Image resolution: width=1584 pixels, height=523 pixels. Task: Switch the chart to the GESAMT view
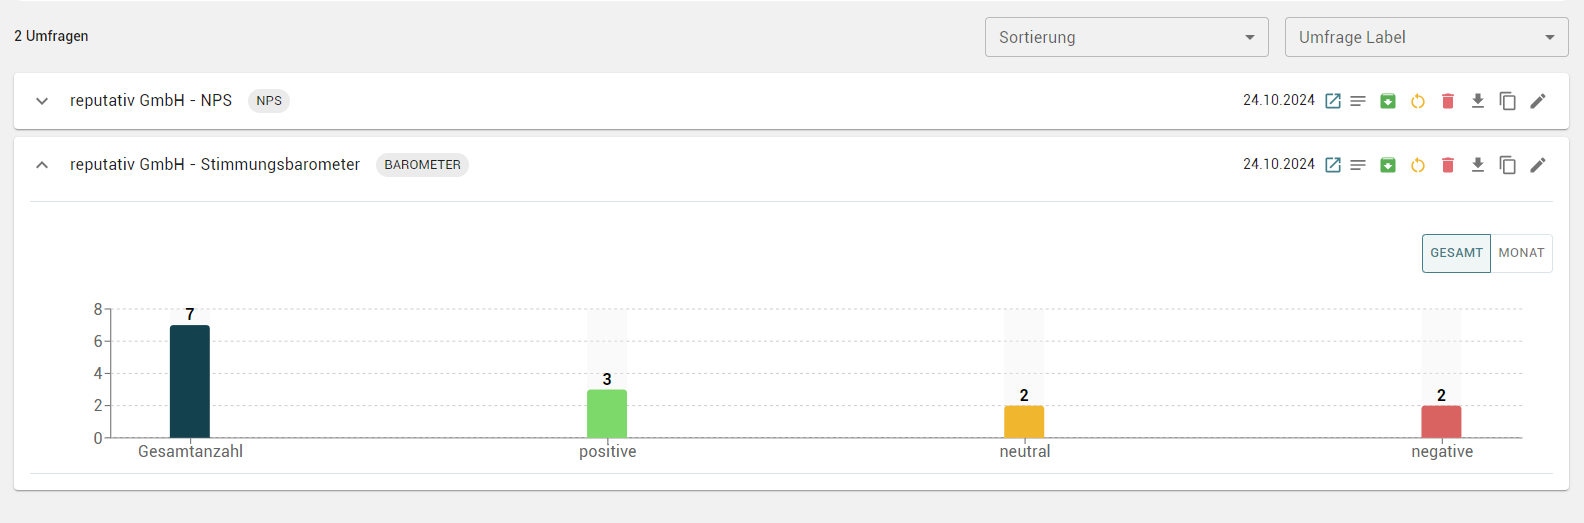1456,253
